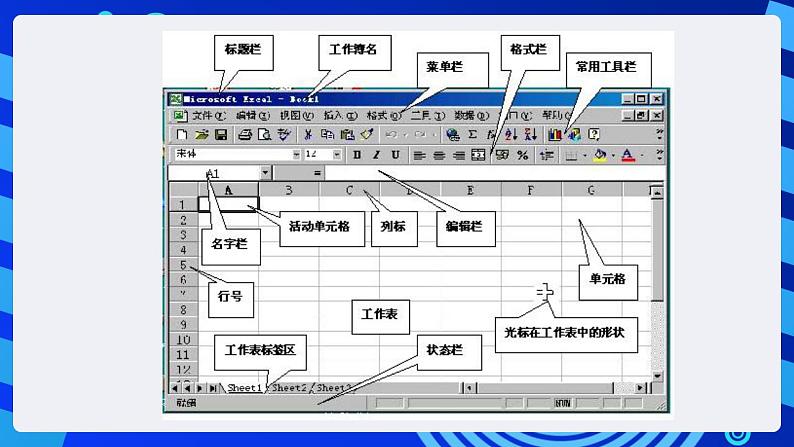Open the Name Box dropdown arrow

click(x=265, y=173)
